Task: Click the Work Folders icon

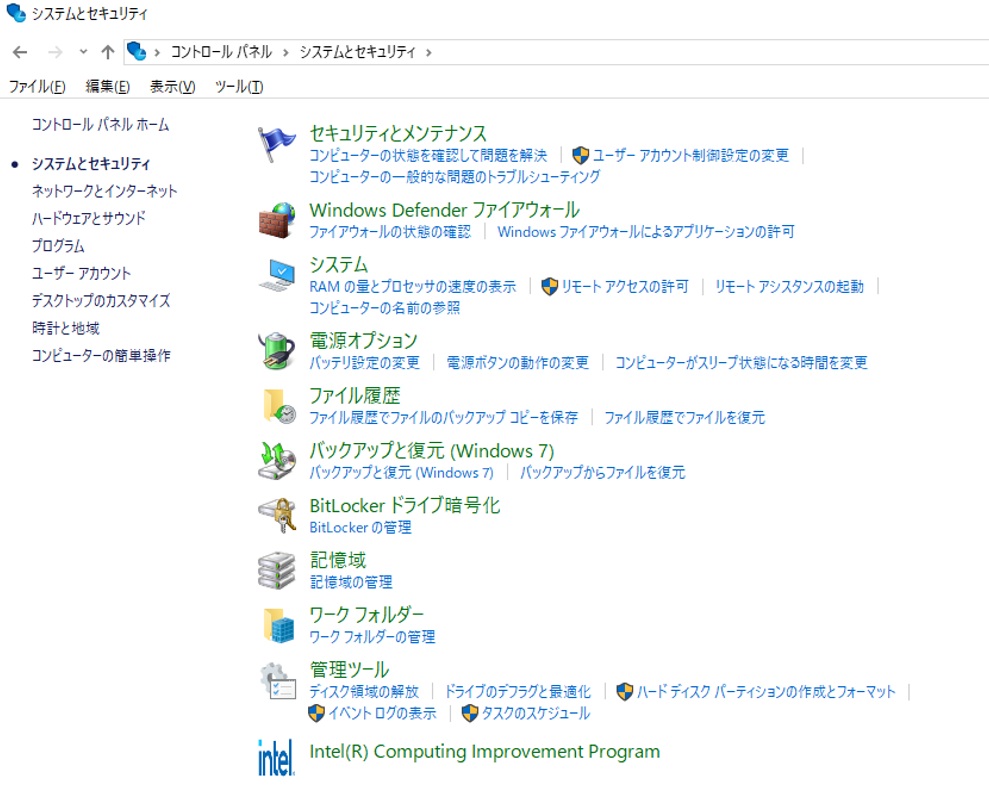Action: click(278, 625)
